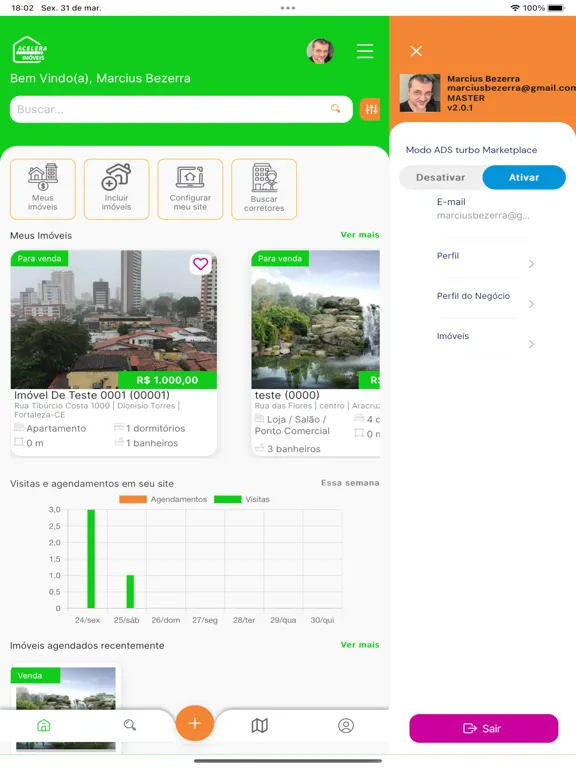The image size is (576, 768).
Task: Click the 25/sáb visits bar
Action: 130,592
